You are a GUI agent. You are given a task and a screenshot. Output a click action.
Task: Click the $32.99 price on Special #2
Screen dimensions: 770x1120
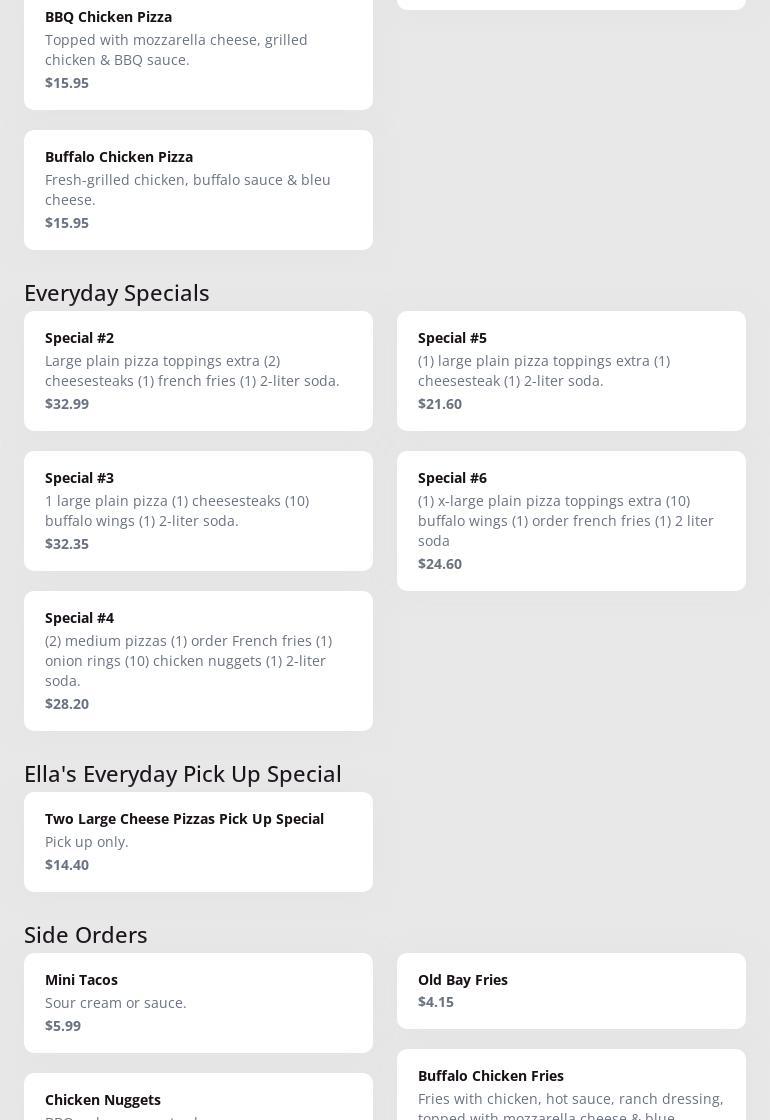coord(67,404)
